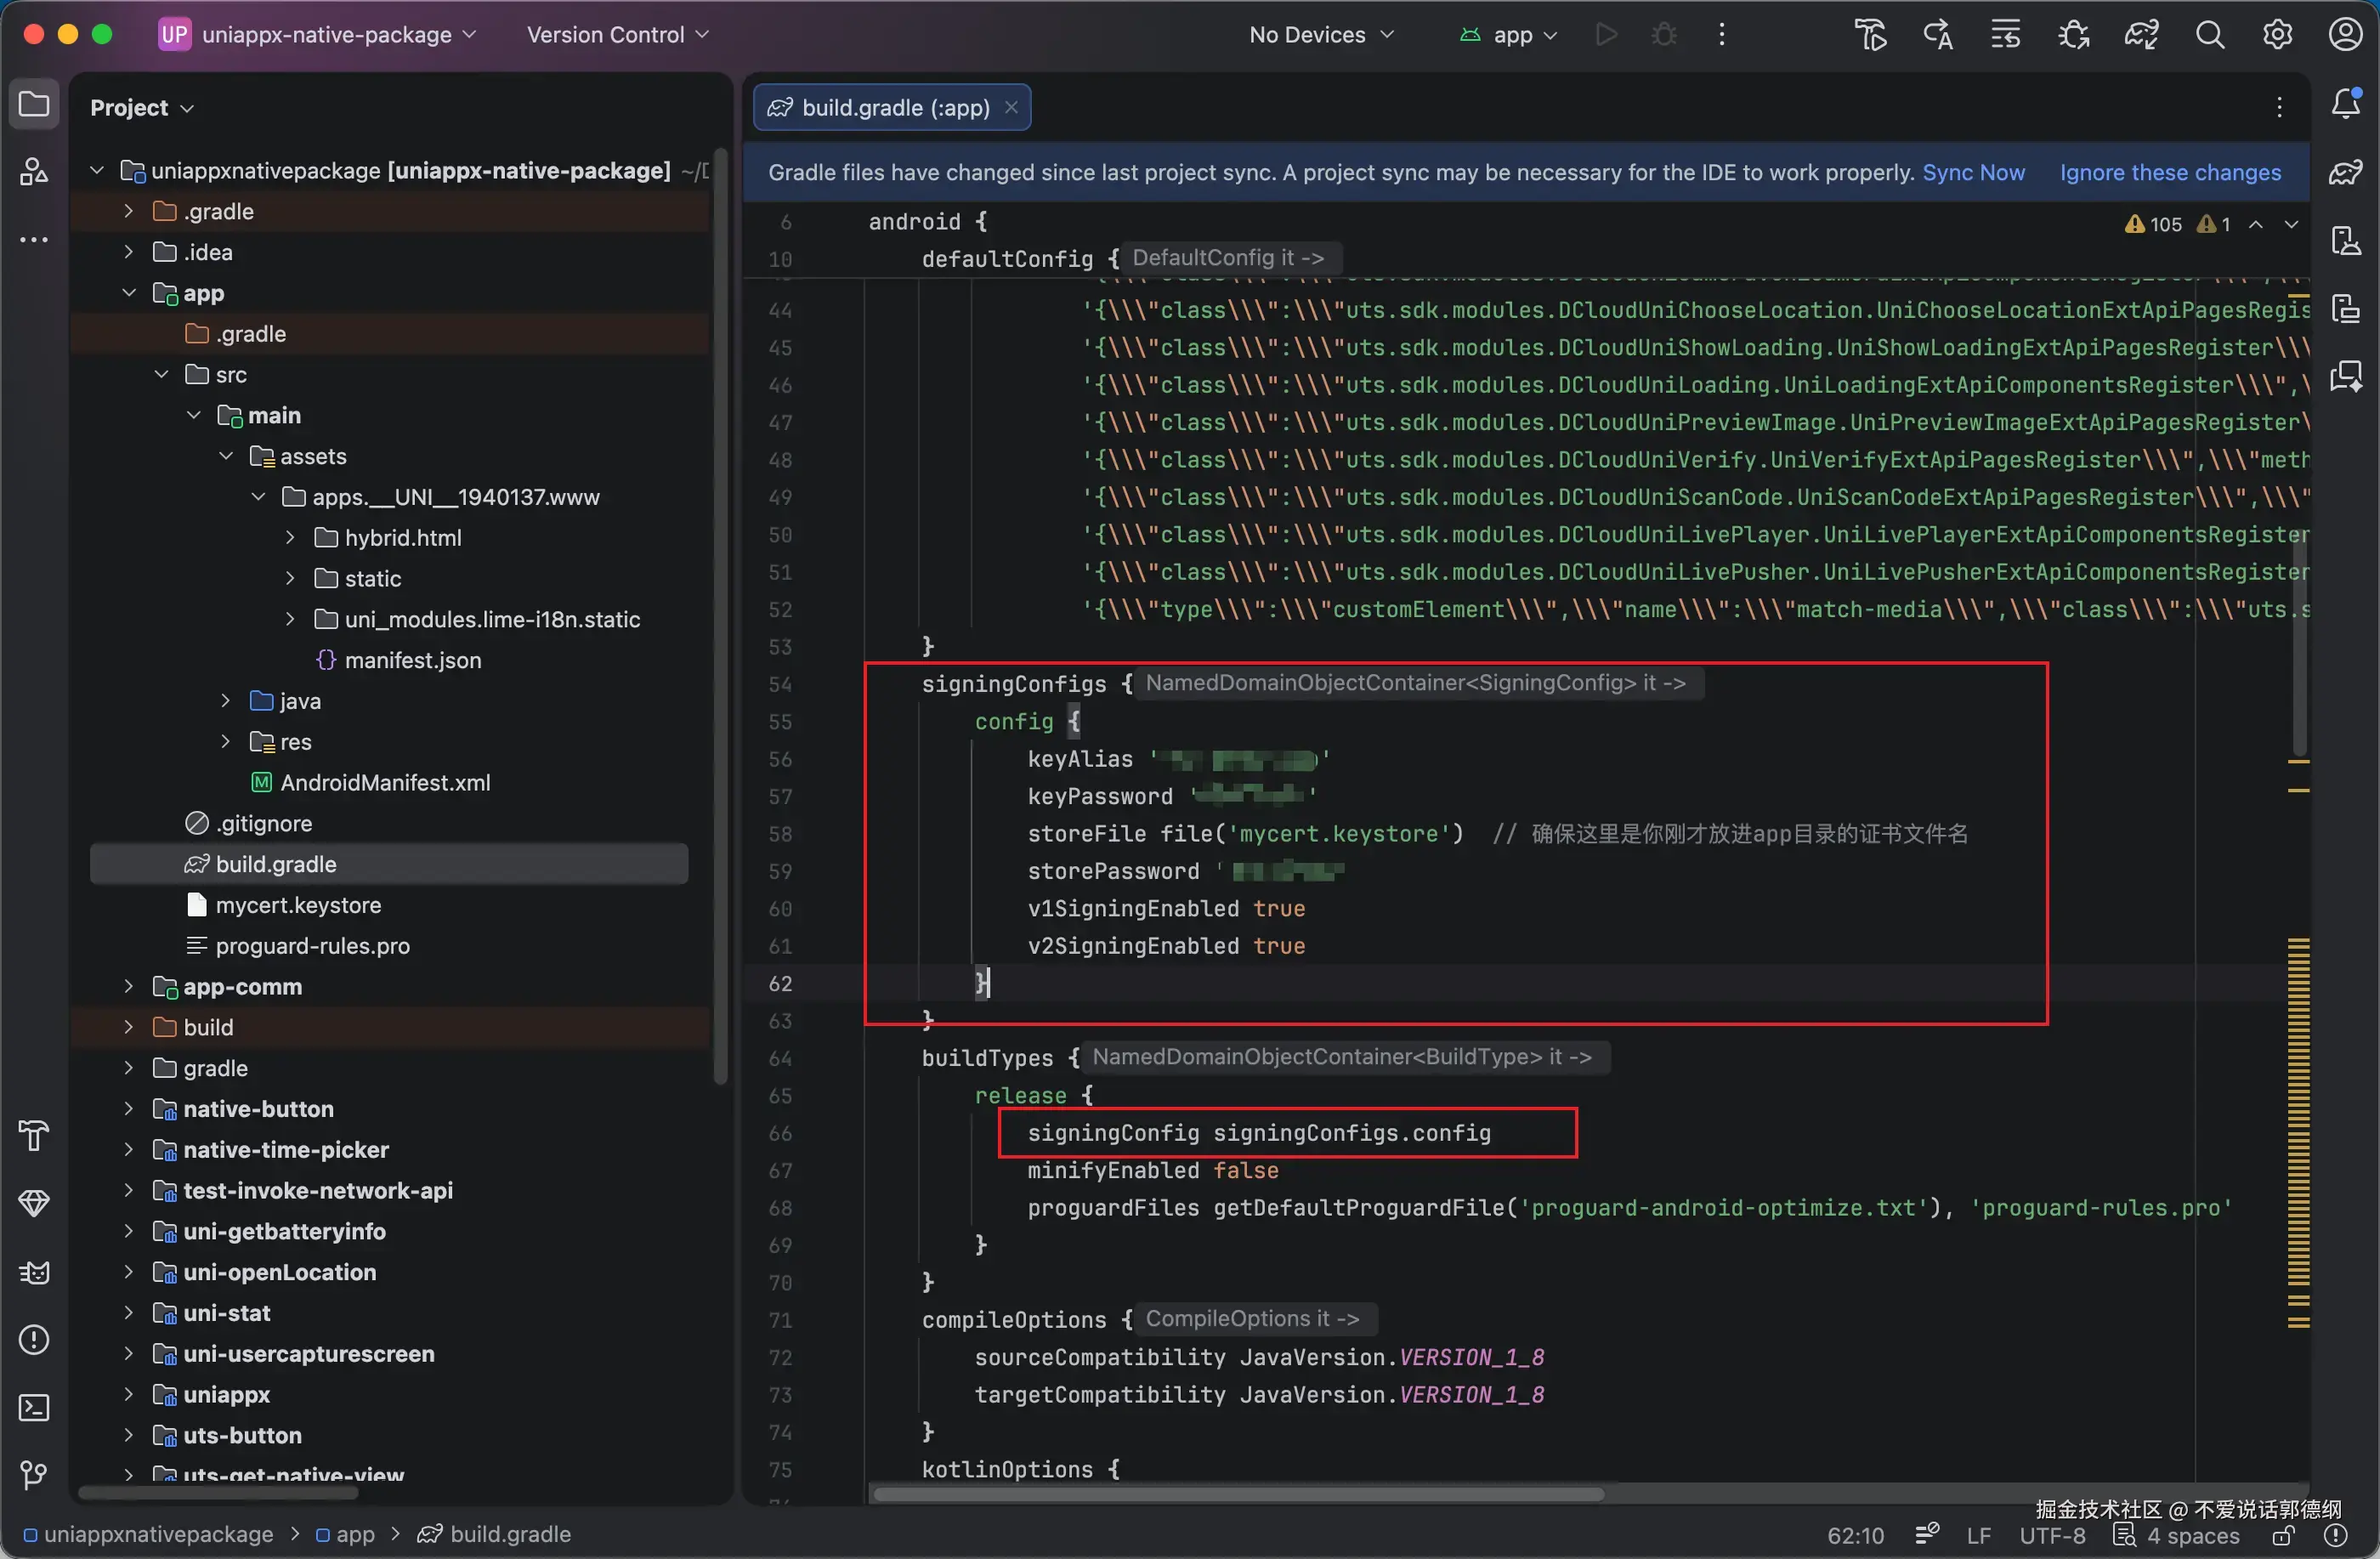The width and height of the screenshot is (2380, 1559).
Task: Open the Terminal tool window
Action: point(34,1408)
